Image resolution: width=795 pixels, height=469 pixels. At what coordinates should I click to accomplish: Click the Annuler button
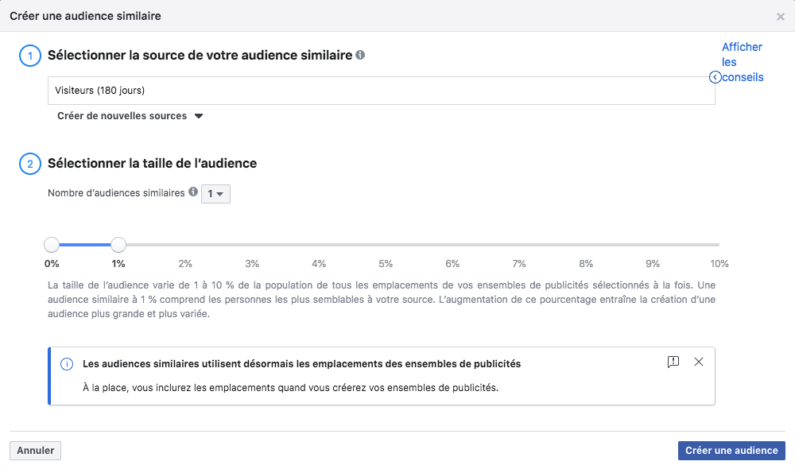pos(35,450)
